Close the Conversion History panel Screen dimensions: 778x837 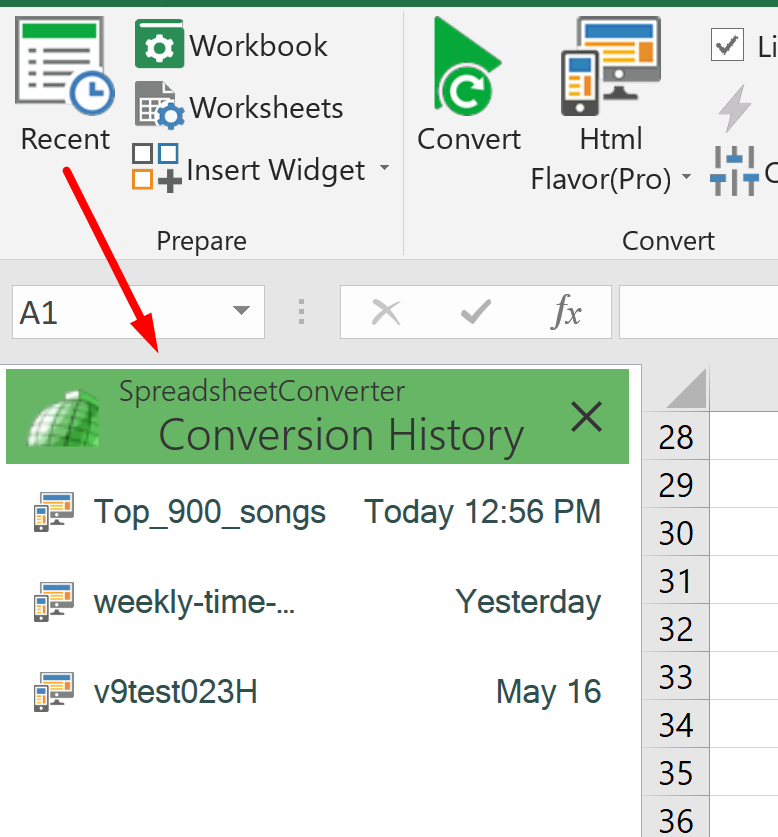click(x=586, y=417)
